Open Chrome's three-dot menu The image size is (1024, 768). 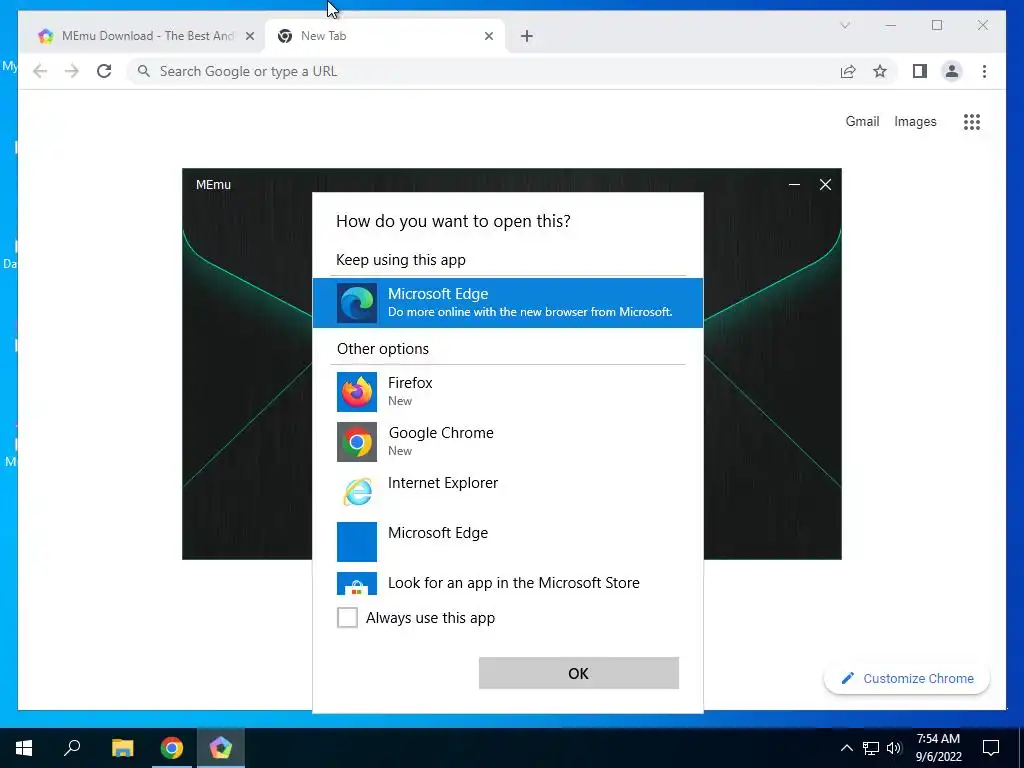[x=984, y=71]
